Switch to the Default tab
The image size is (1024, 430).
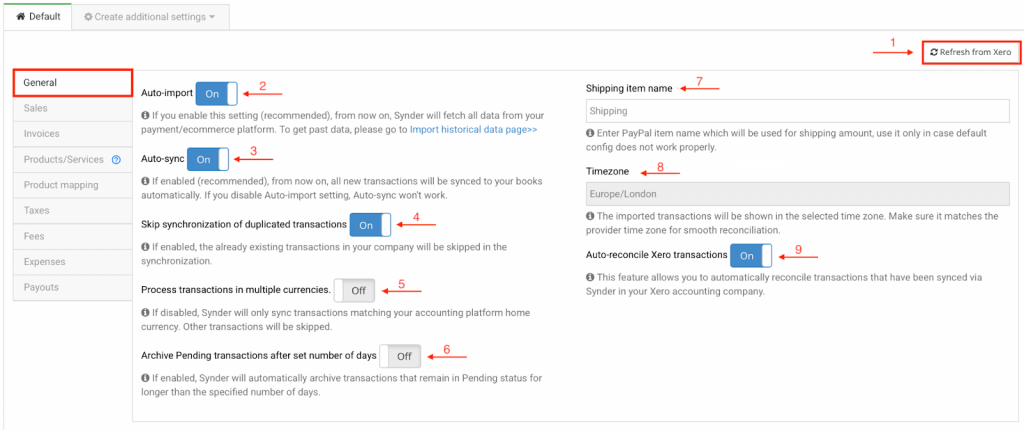38,17
